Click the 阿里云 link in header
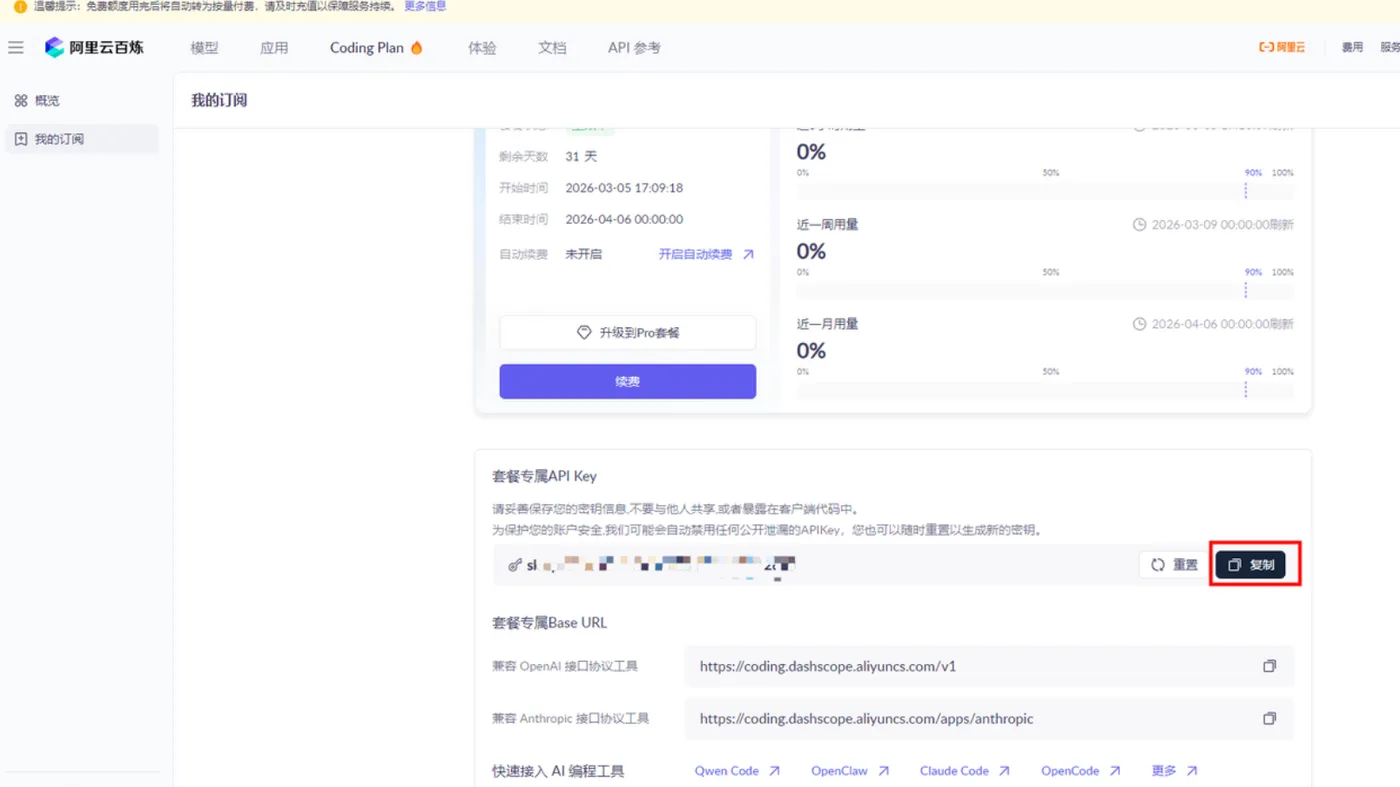Image resolution: width=1400 pixels, height=787 pixels. click(x=1282, y=47)
